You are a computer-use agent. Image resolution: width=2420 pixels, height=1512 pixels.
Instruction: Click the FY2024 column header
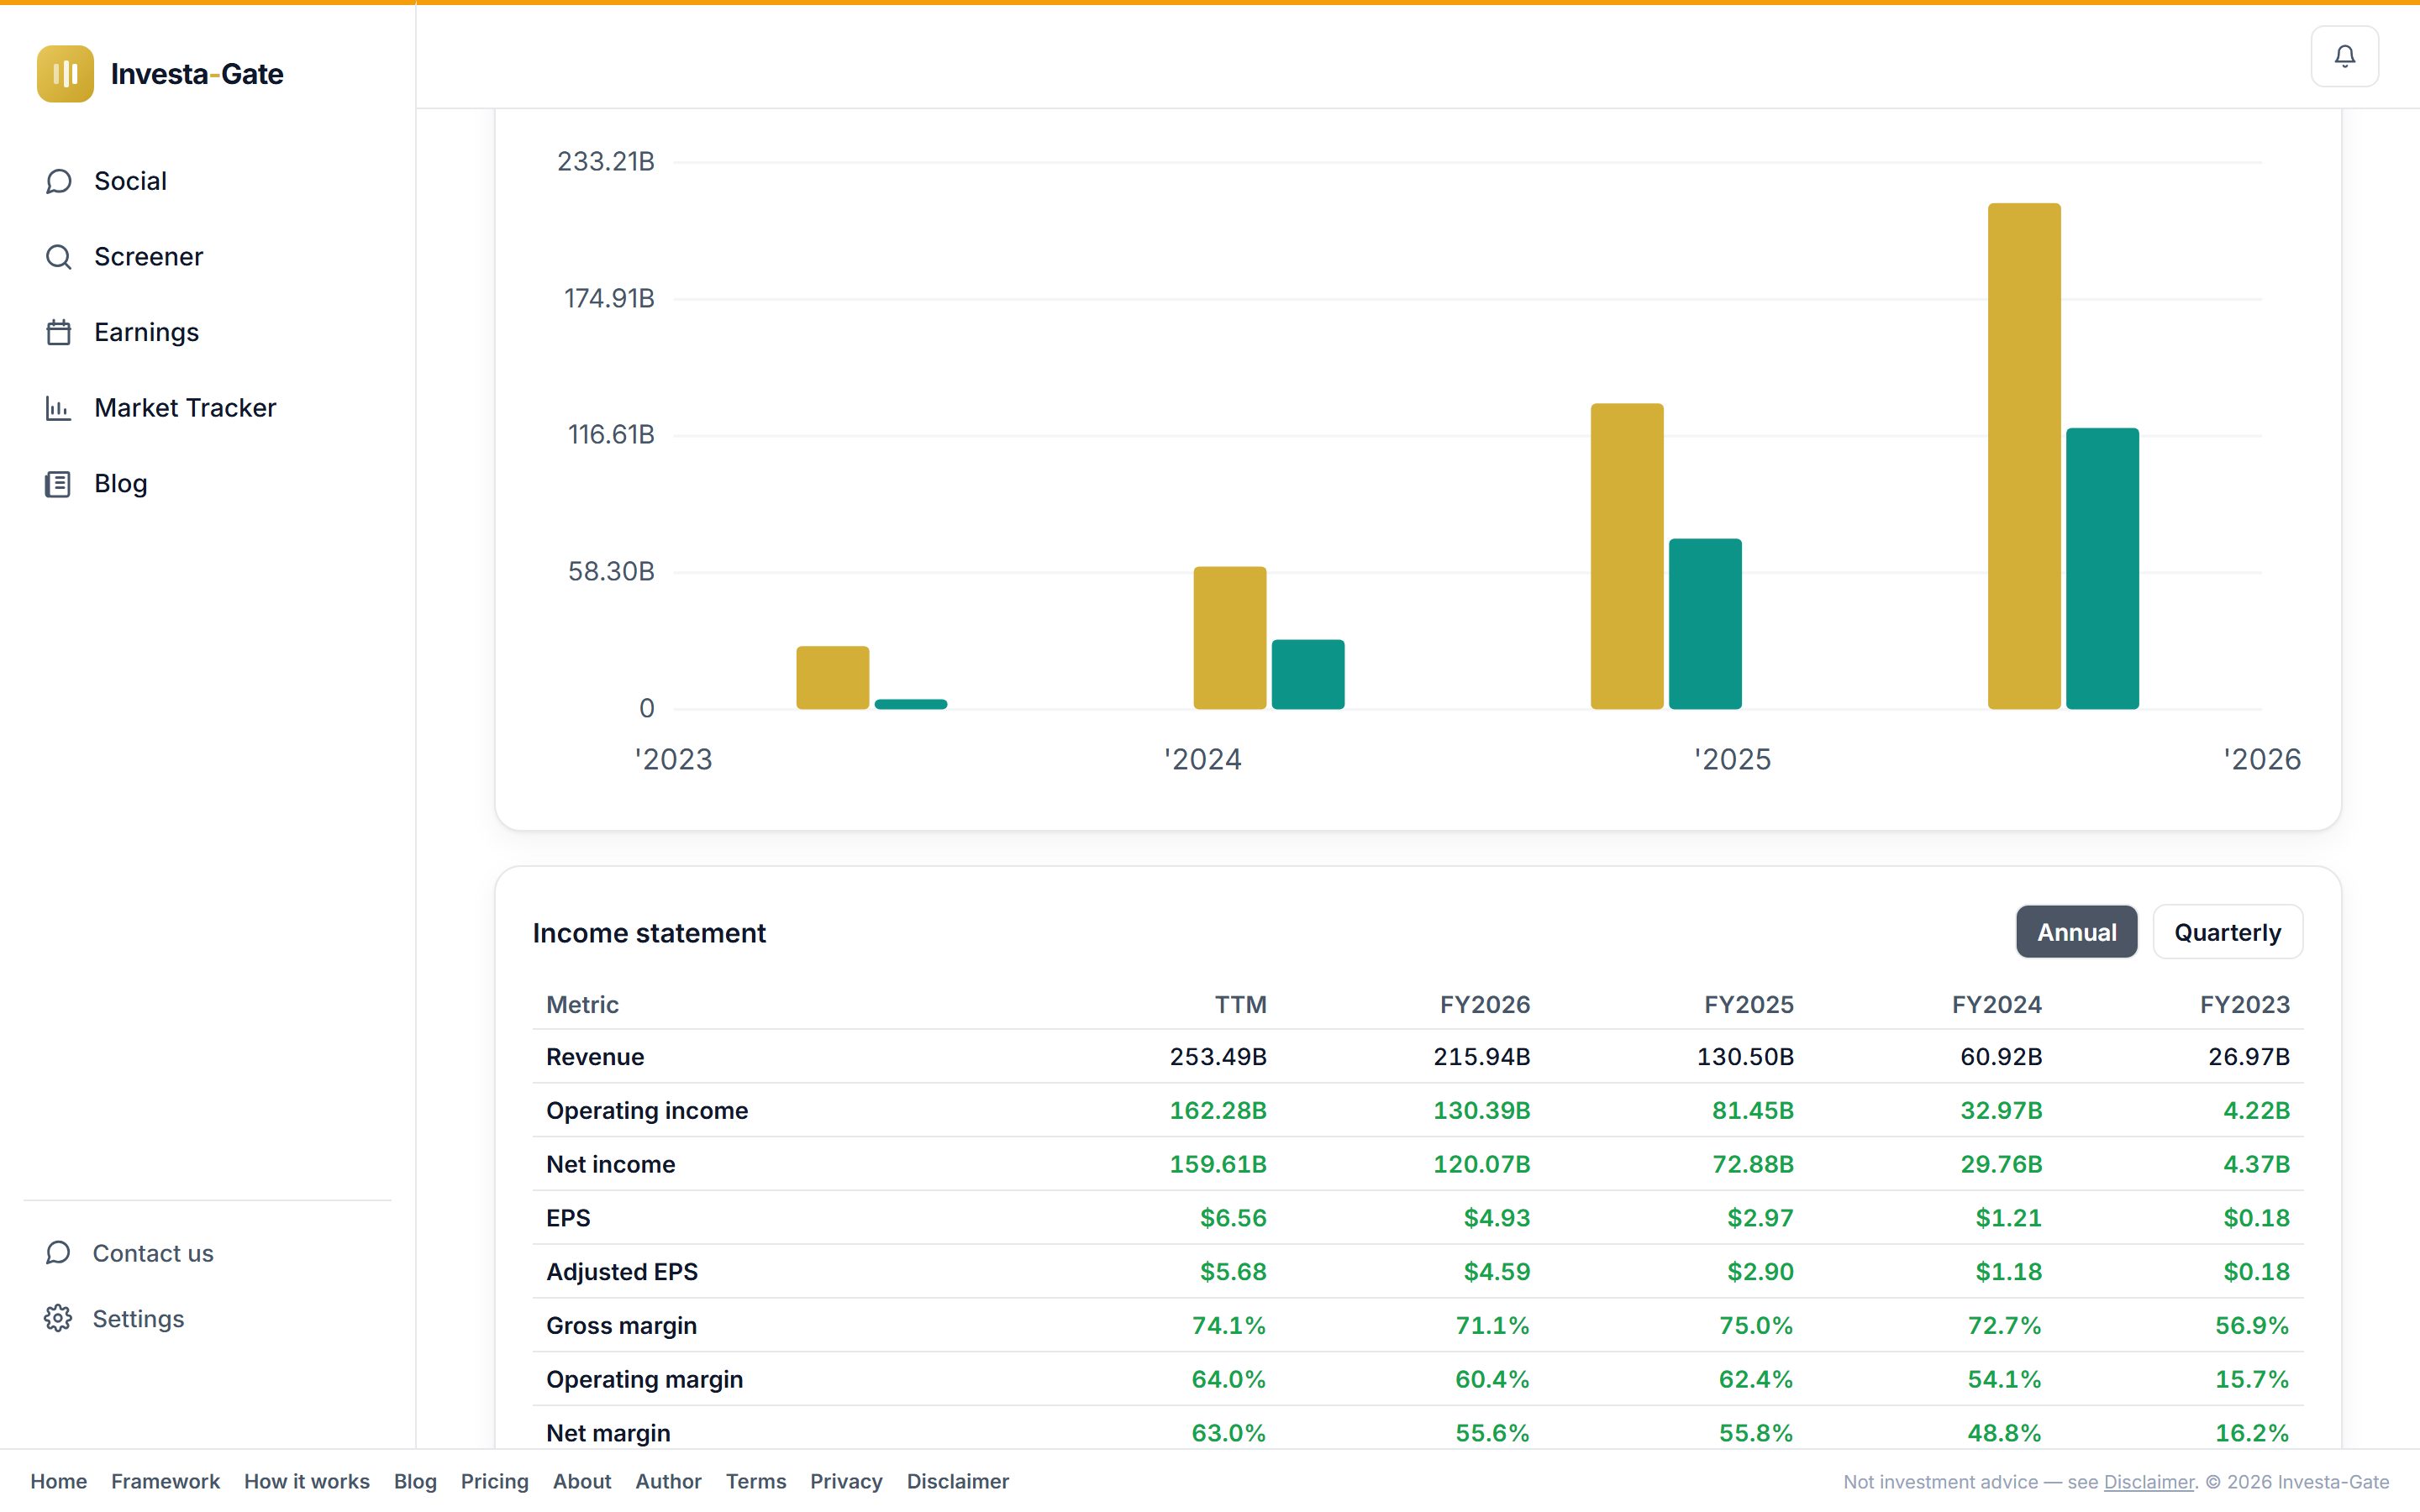tap(1996, 1004)
